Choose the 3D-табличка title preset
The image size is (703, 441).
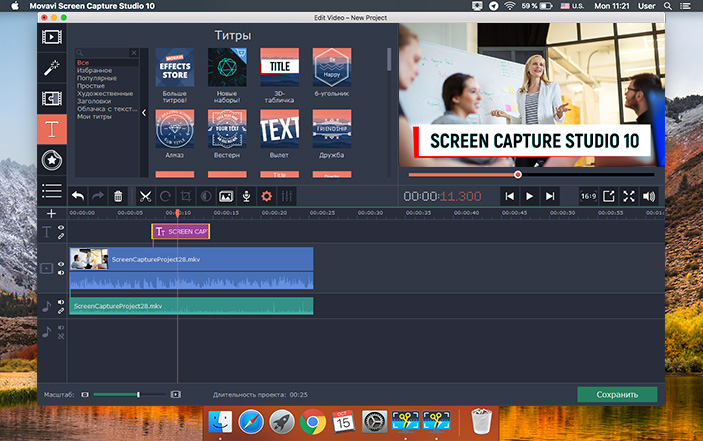(x=279, y=67)
